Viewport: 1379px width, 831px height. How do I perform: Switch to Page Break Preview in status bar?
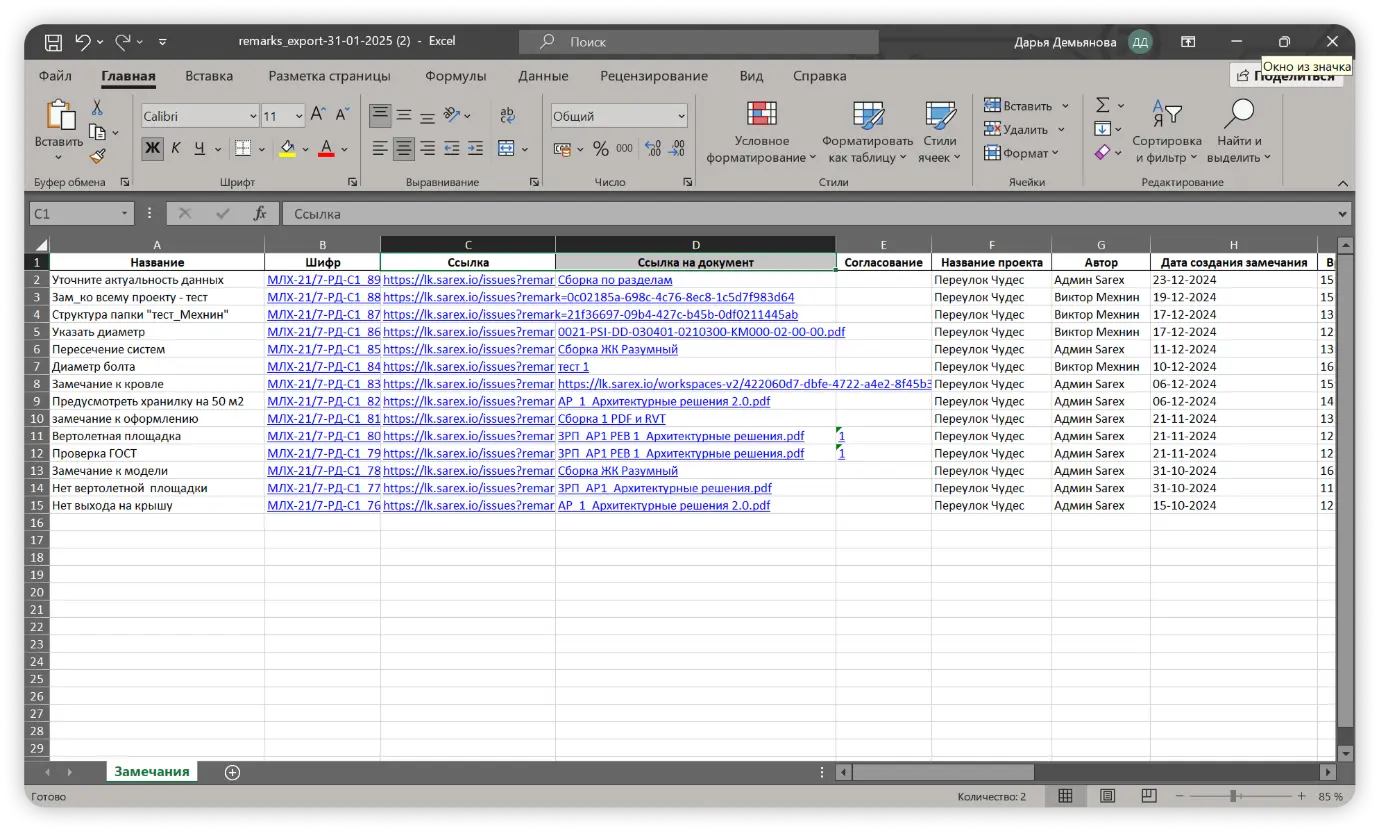[x=1149, y=796]
